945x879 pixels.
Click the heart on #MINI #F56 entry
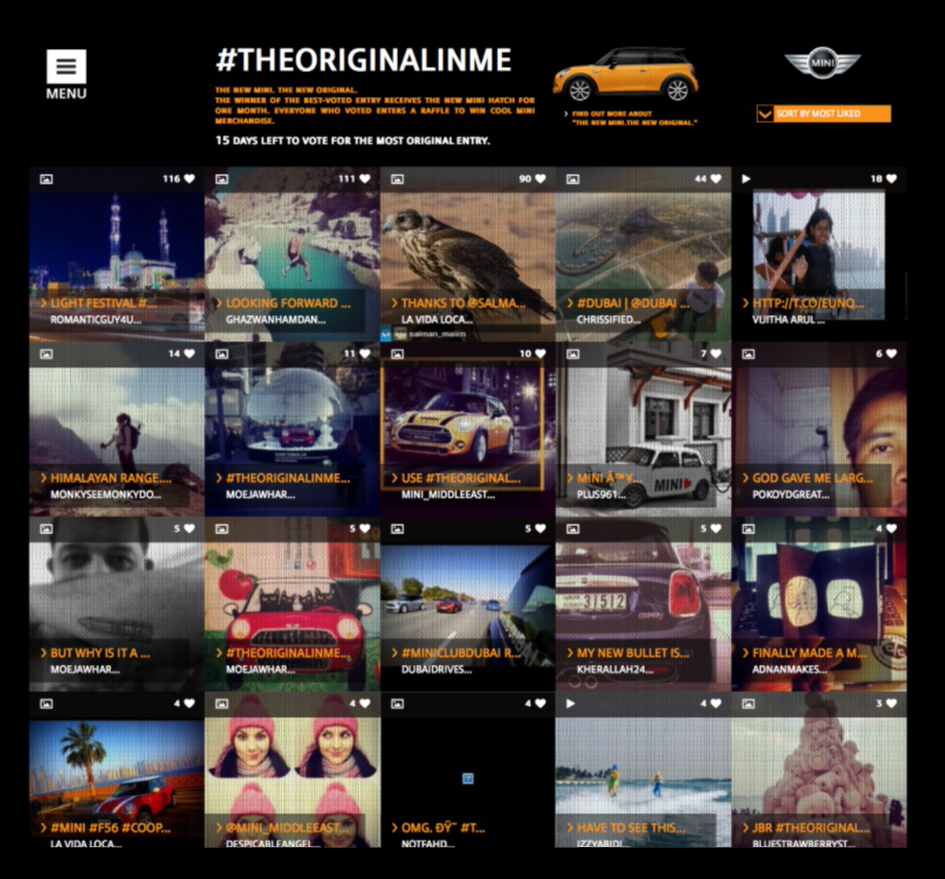(189, 703)
